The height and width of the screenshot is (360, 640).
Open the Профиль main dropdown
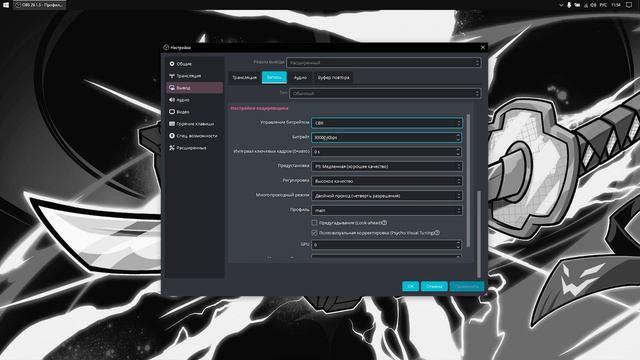(387, 210)
